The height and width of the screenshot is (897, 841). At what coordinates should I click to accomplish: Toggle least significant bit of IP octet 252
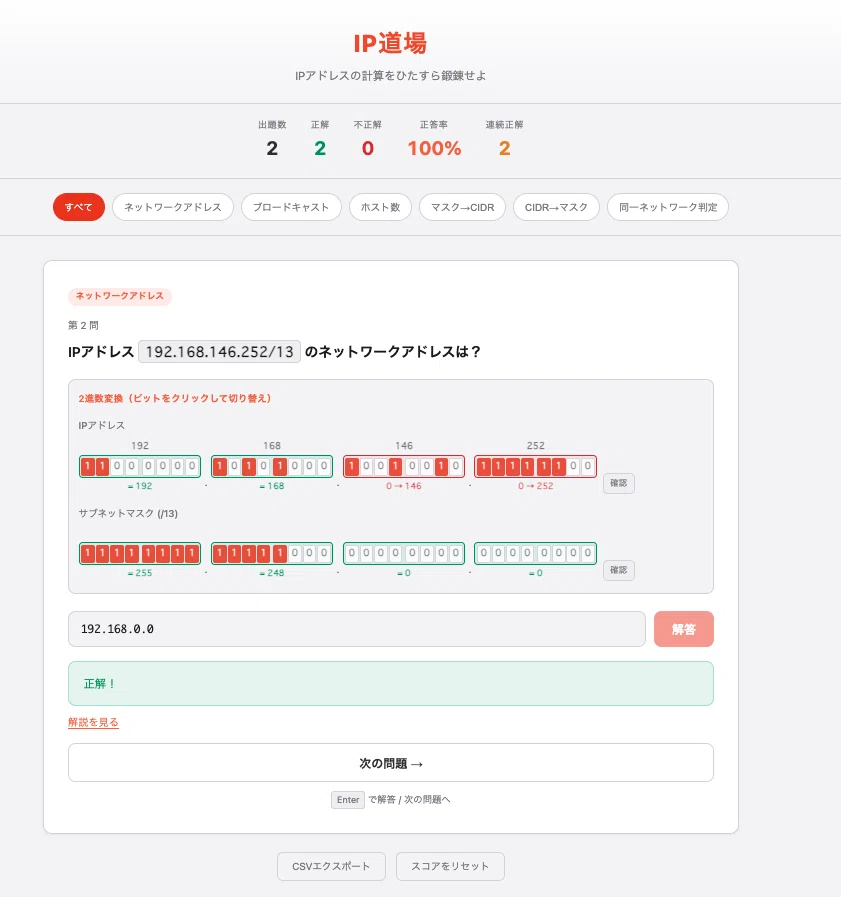pyautogui.click(x=588, y=466)
